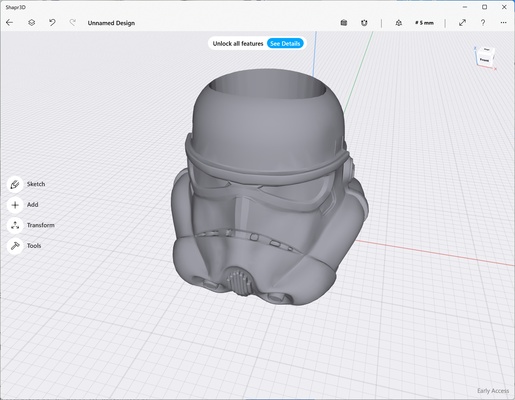Screen dimensions: 515x400
Task: Select the Add menu label
Action: [x=33, y=205]
